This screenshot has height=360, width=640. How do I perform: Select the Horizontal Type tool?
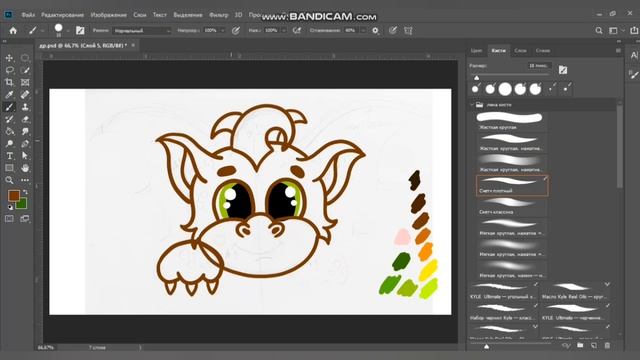(9, 156)
